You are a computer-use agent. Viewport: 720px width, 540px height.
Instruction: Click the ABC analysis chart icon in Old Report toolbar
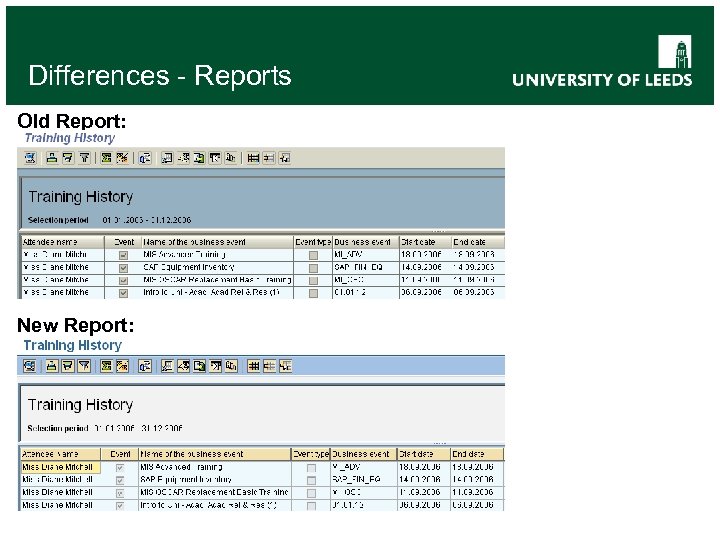click(x=231, y=158)
